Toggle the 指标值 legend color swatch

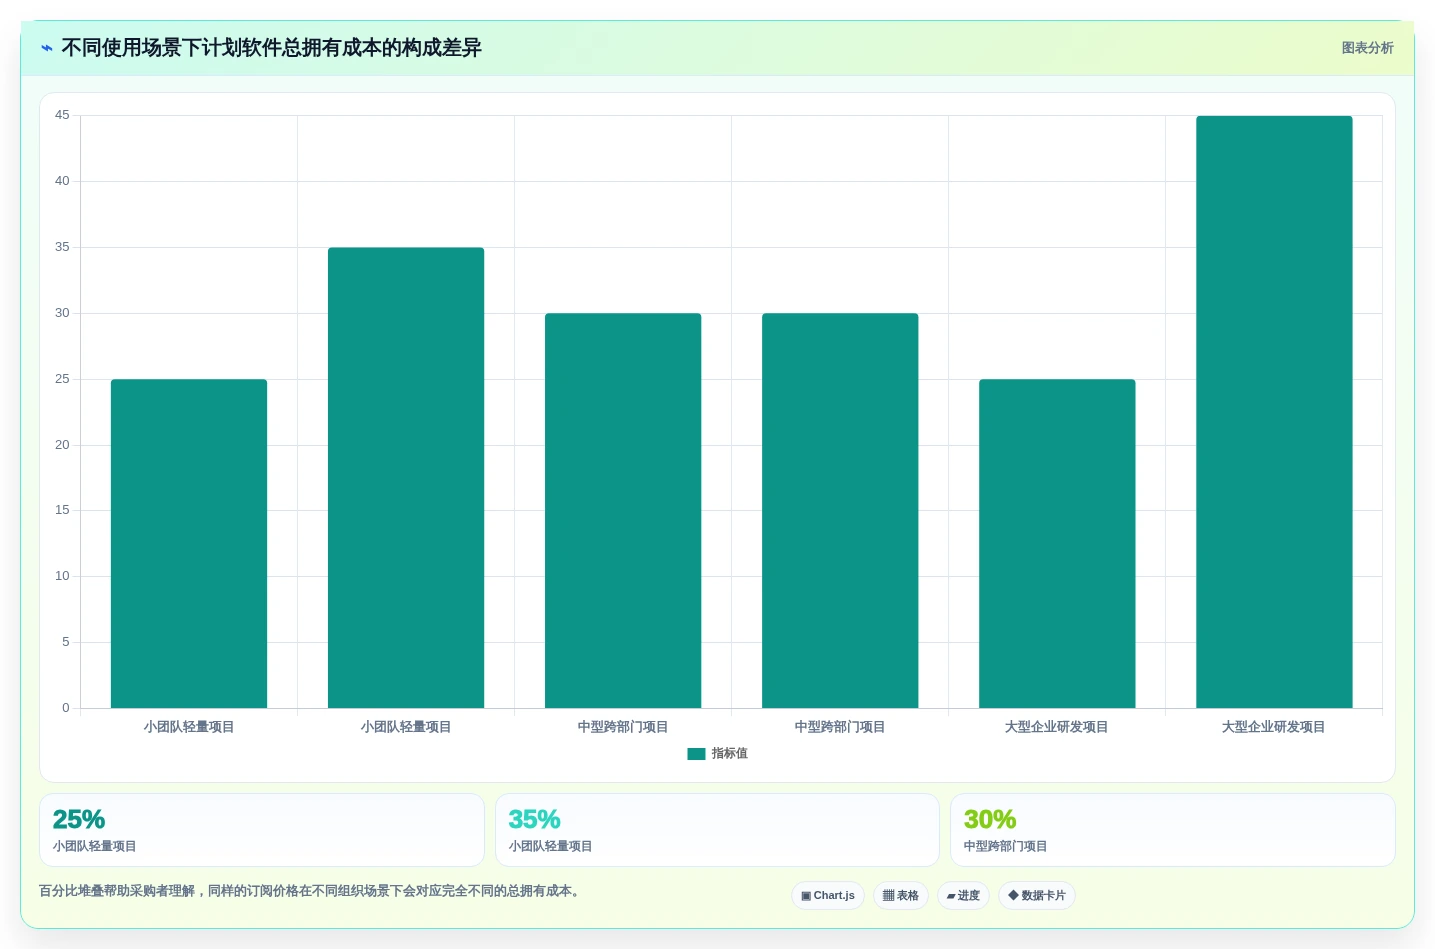tap(696, 754)
